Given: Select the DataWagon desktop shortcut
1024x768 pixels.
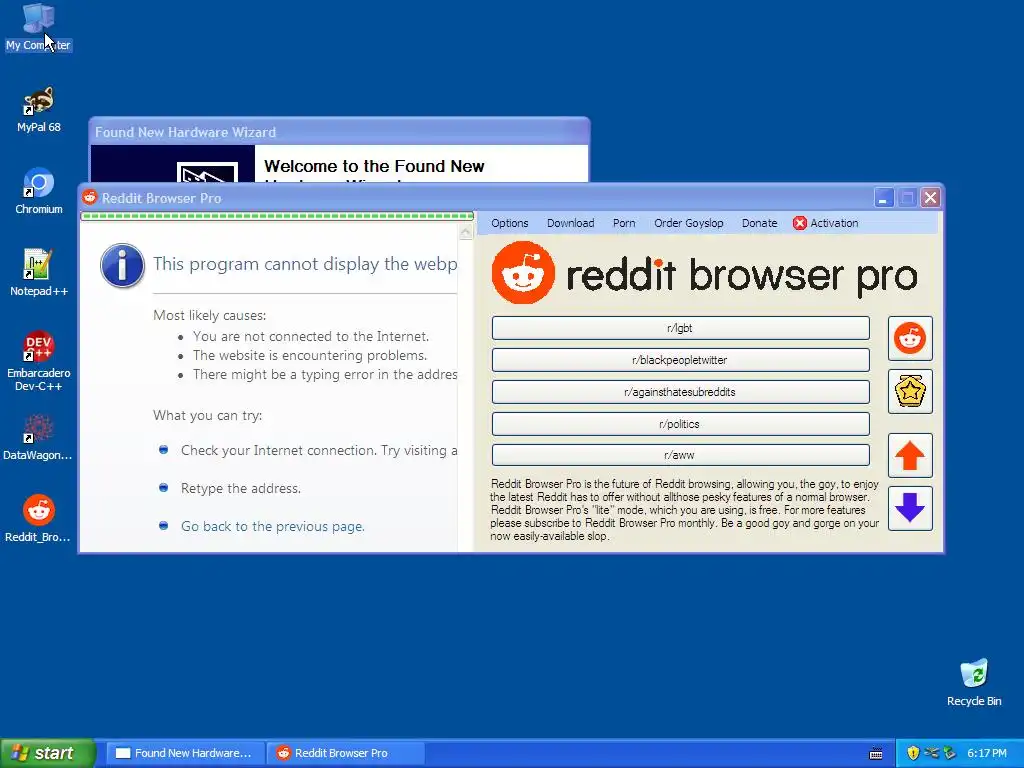Looking at the screenshot, I should pos(39,438).
